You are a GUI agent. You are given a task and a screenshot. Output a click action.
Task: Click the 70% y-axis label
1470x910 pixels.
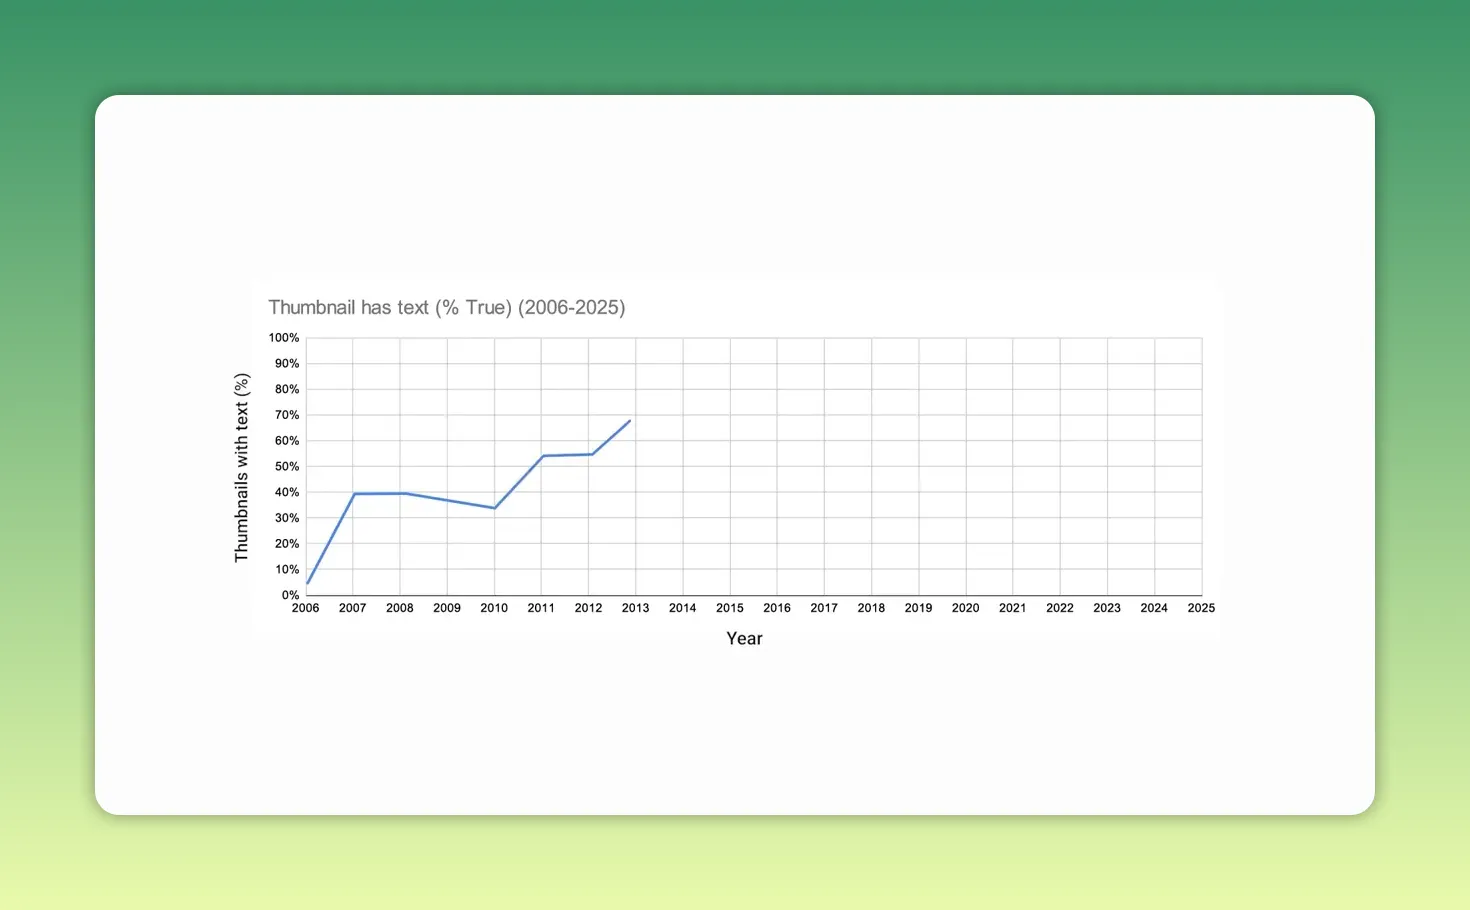point(286,414)
